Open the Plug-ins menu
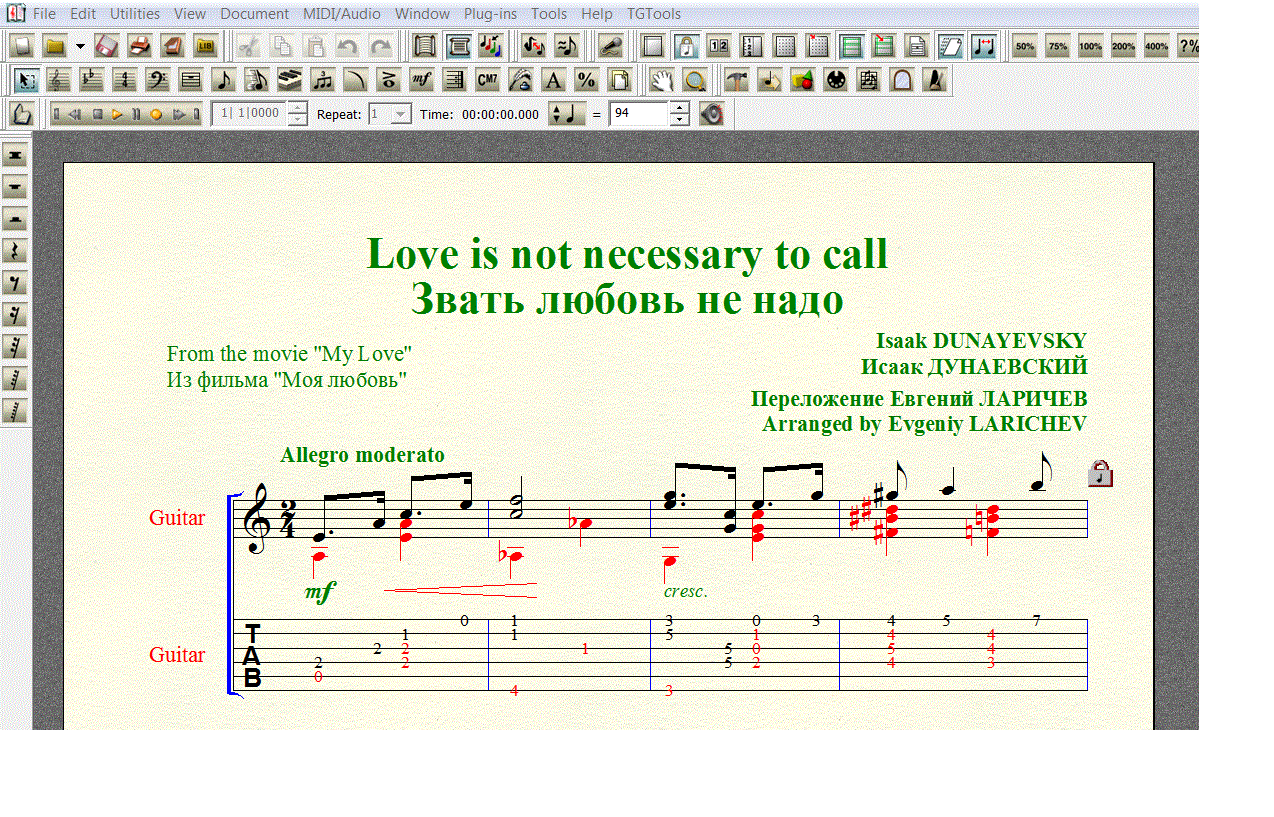 point(490,14)
